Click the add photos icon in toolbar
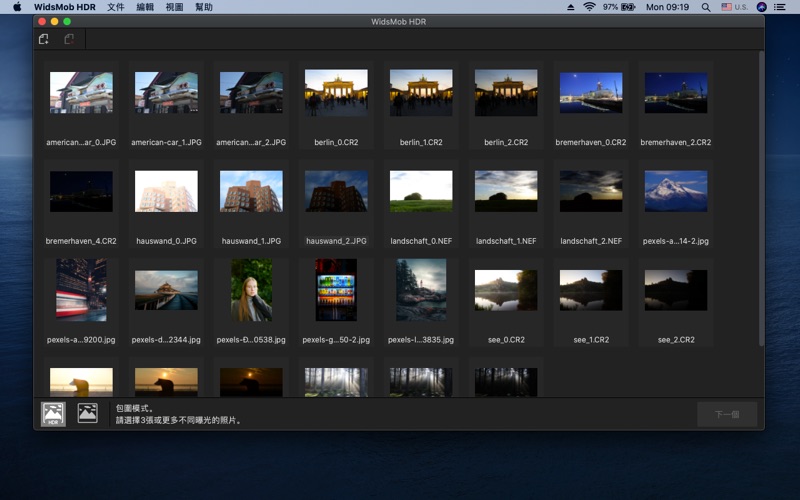Viewport: 800px width, 500px height. pyautogui.click(x=44, y=40)
